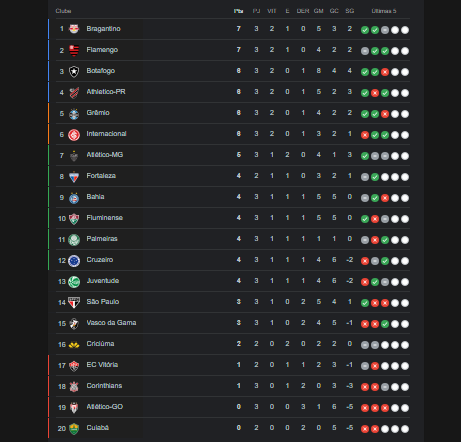Click the Bragantino club crest
This screenshot has height=442, width=461.
point(74,29)
